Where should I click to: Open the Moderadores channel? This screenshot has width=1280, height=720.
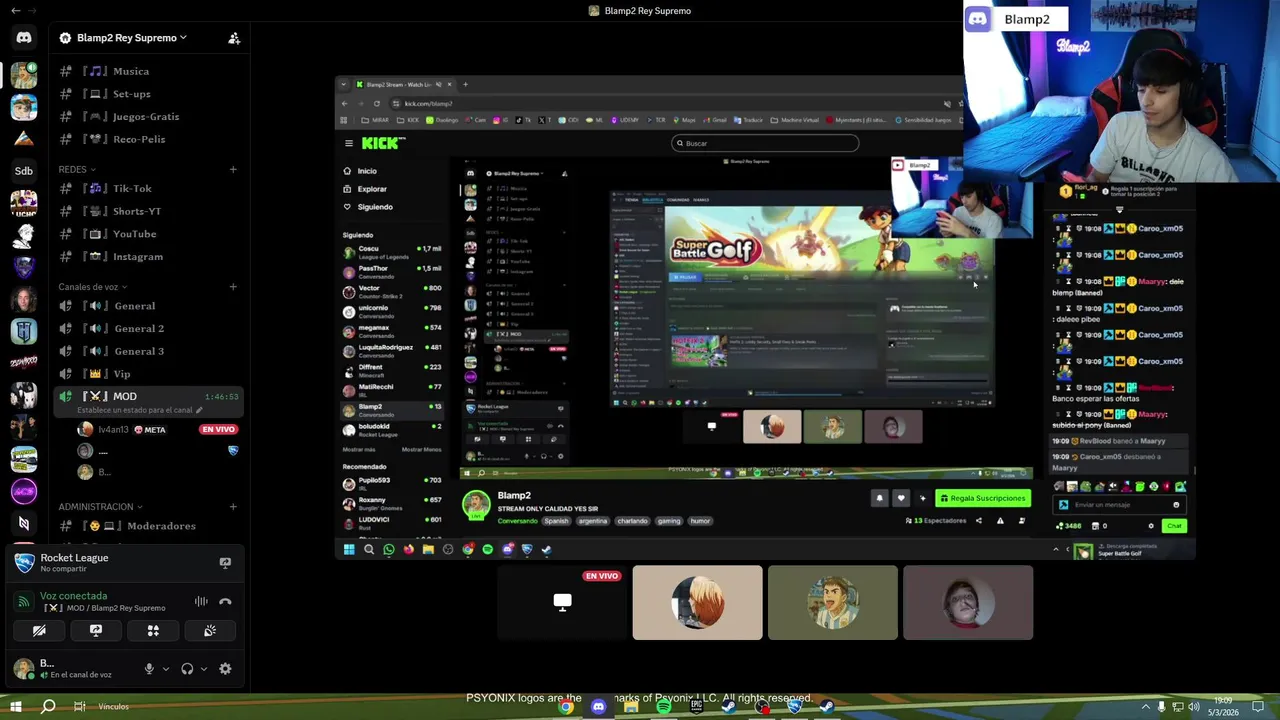[x=148, y=526]
